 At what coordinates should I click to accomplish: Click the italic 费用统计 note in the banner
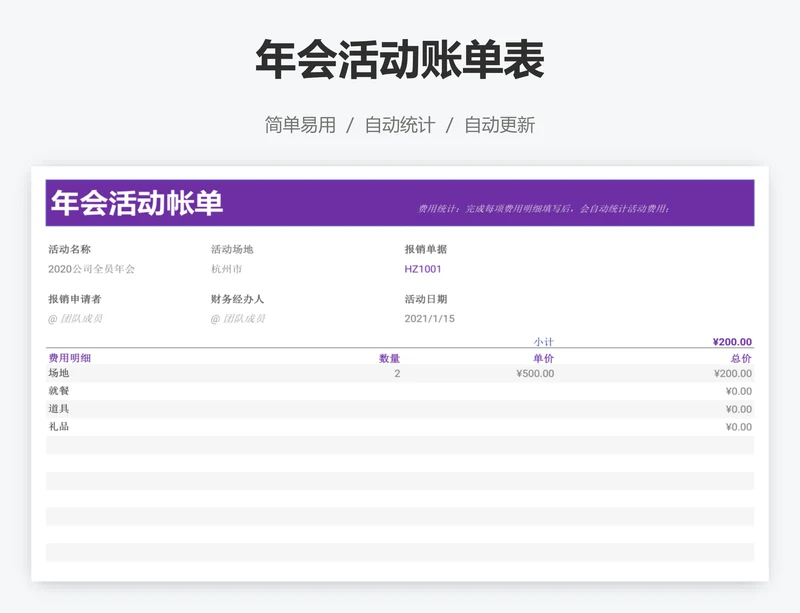tap(544, 208)
